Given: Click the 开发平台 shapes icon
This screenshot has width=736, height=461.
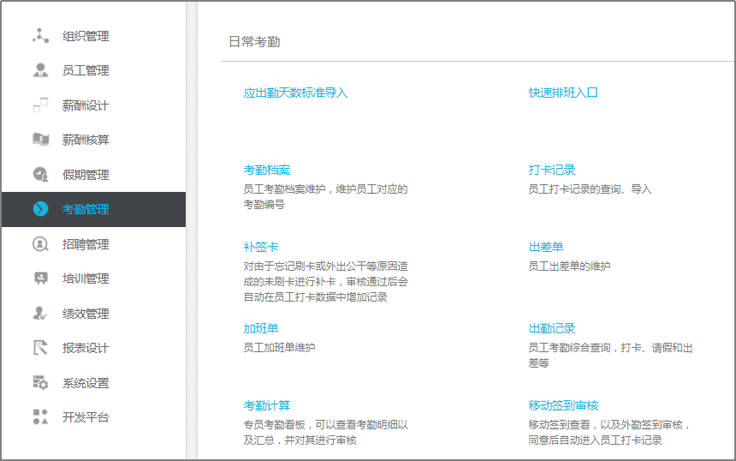Looking at the screenshot, I should coord(41,417).
